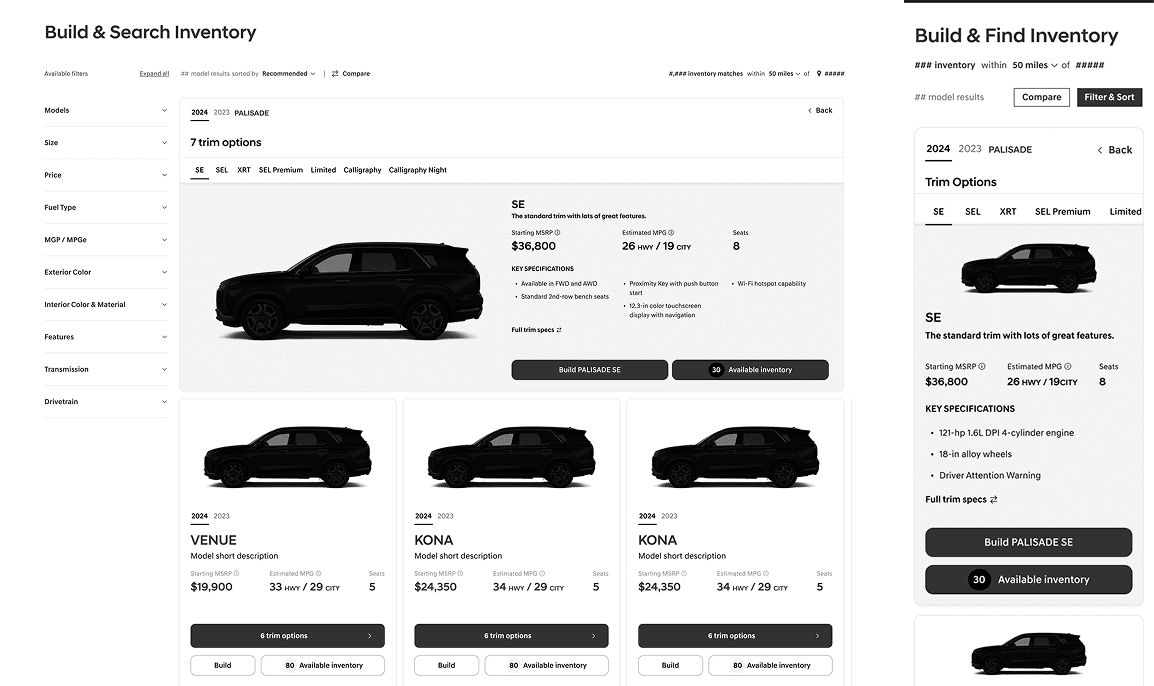This screenshot has height=686, width=1154.
Task: Click '7 trim options' heading
Action: (x=226, y=143)
